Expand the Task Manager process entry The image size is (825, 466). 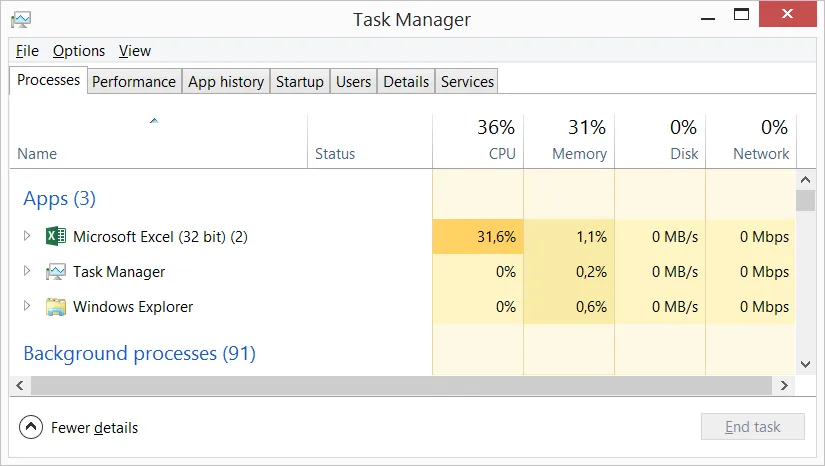point(27,272)
